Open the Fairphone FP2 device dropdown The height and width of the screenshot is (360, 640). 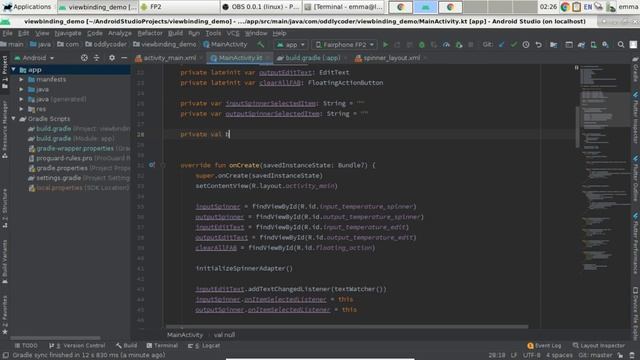(x=345, y=44)
